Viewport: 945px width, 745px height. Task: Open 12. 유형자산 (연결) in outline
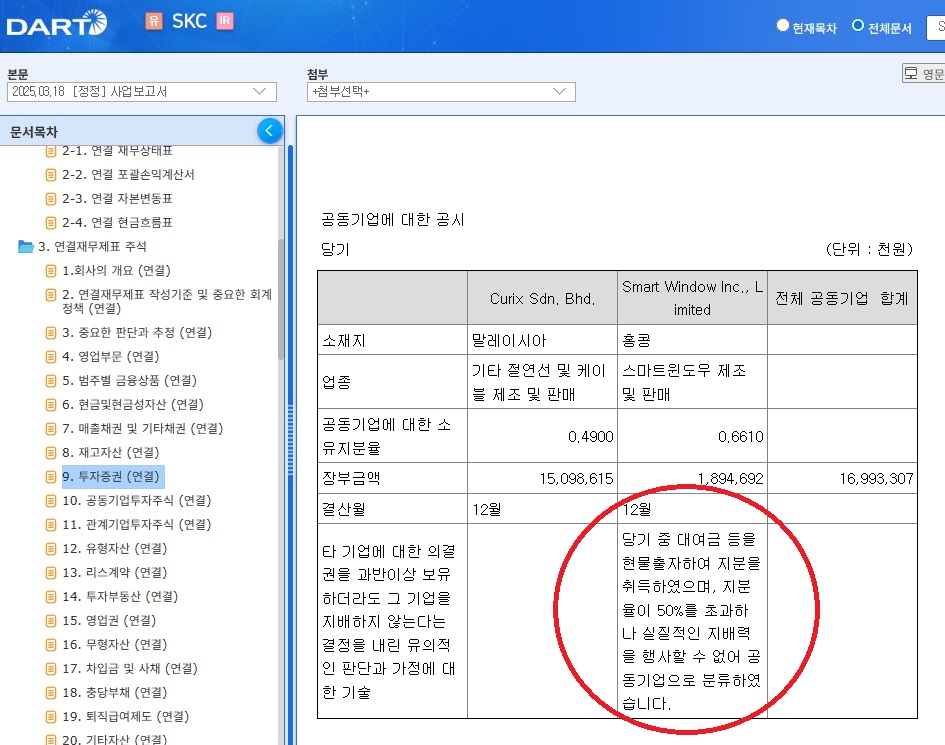click(x=114, y=548)
